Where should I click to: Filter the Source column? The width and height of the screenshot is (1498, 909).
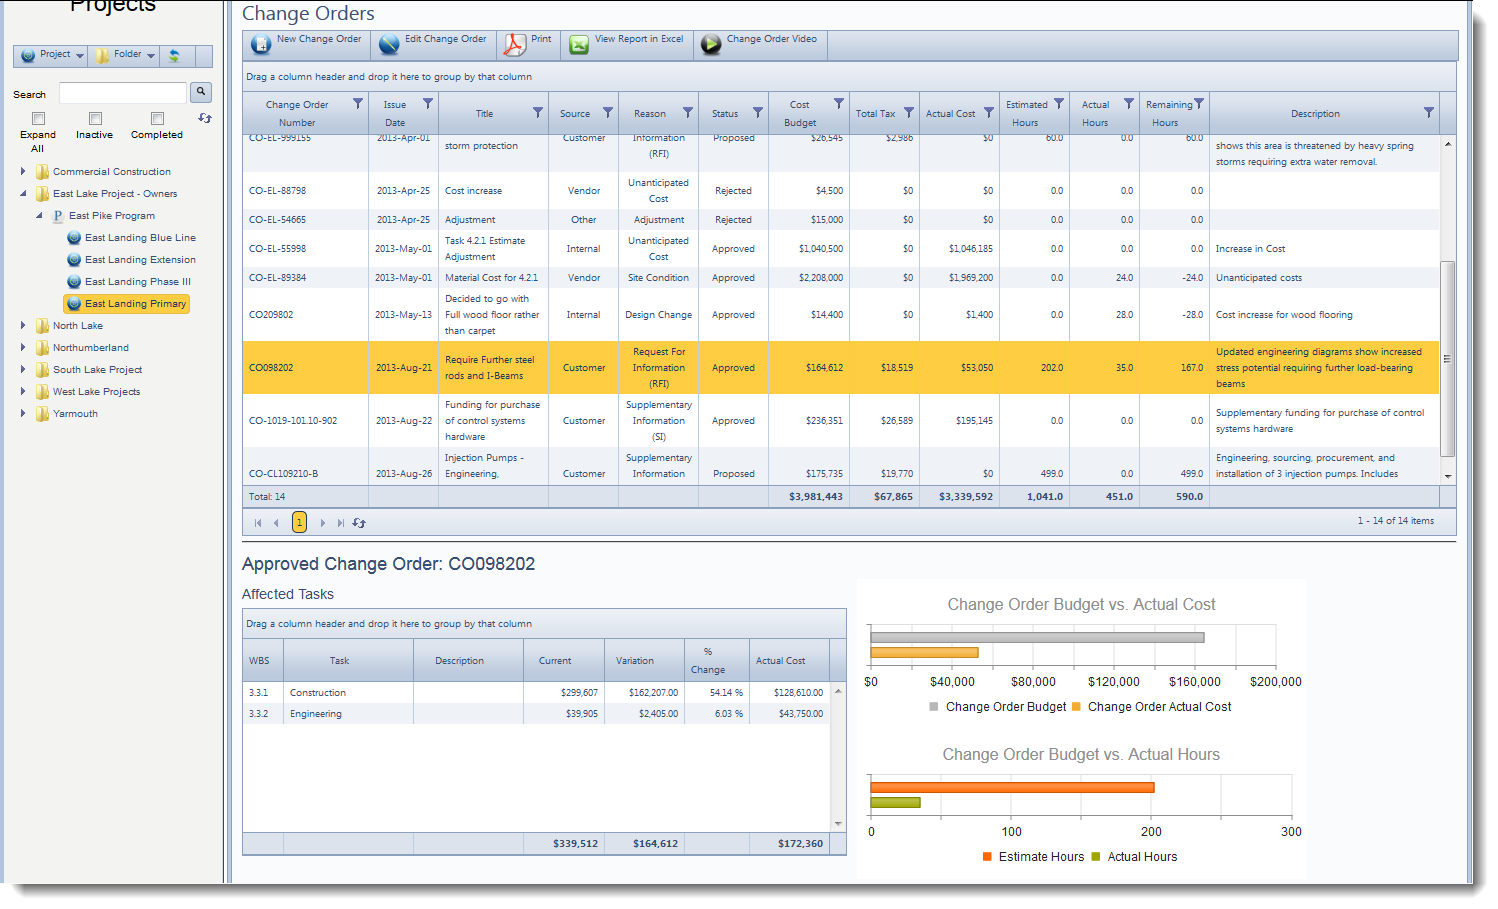click(x=608, y=113)
